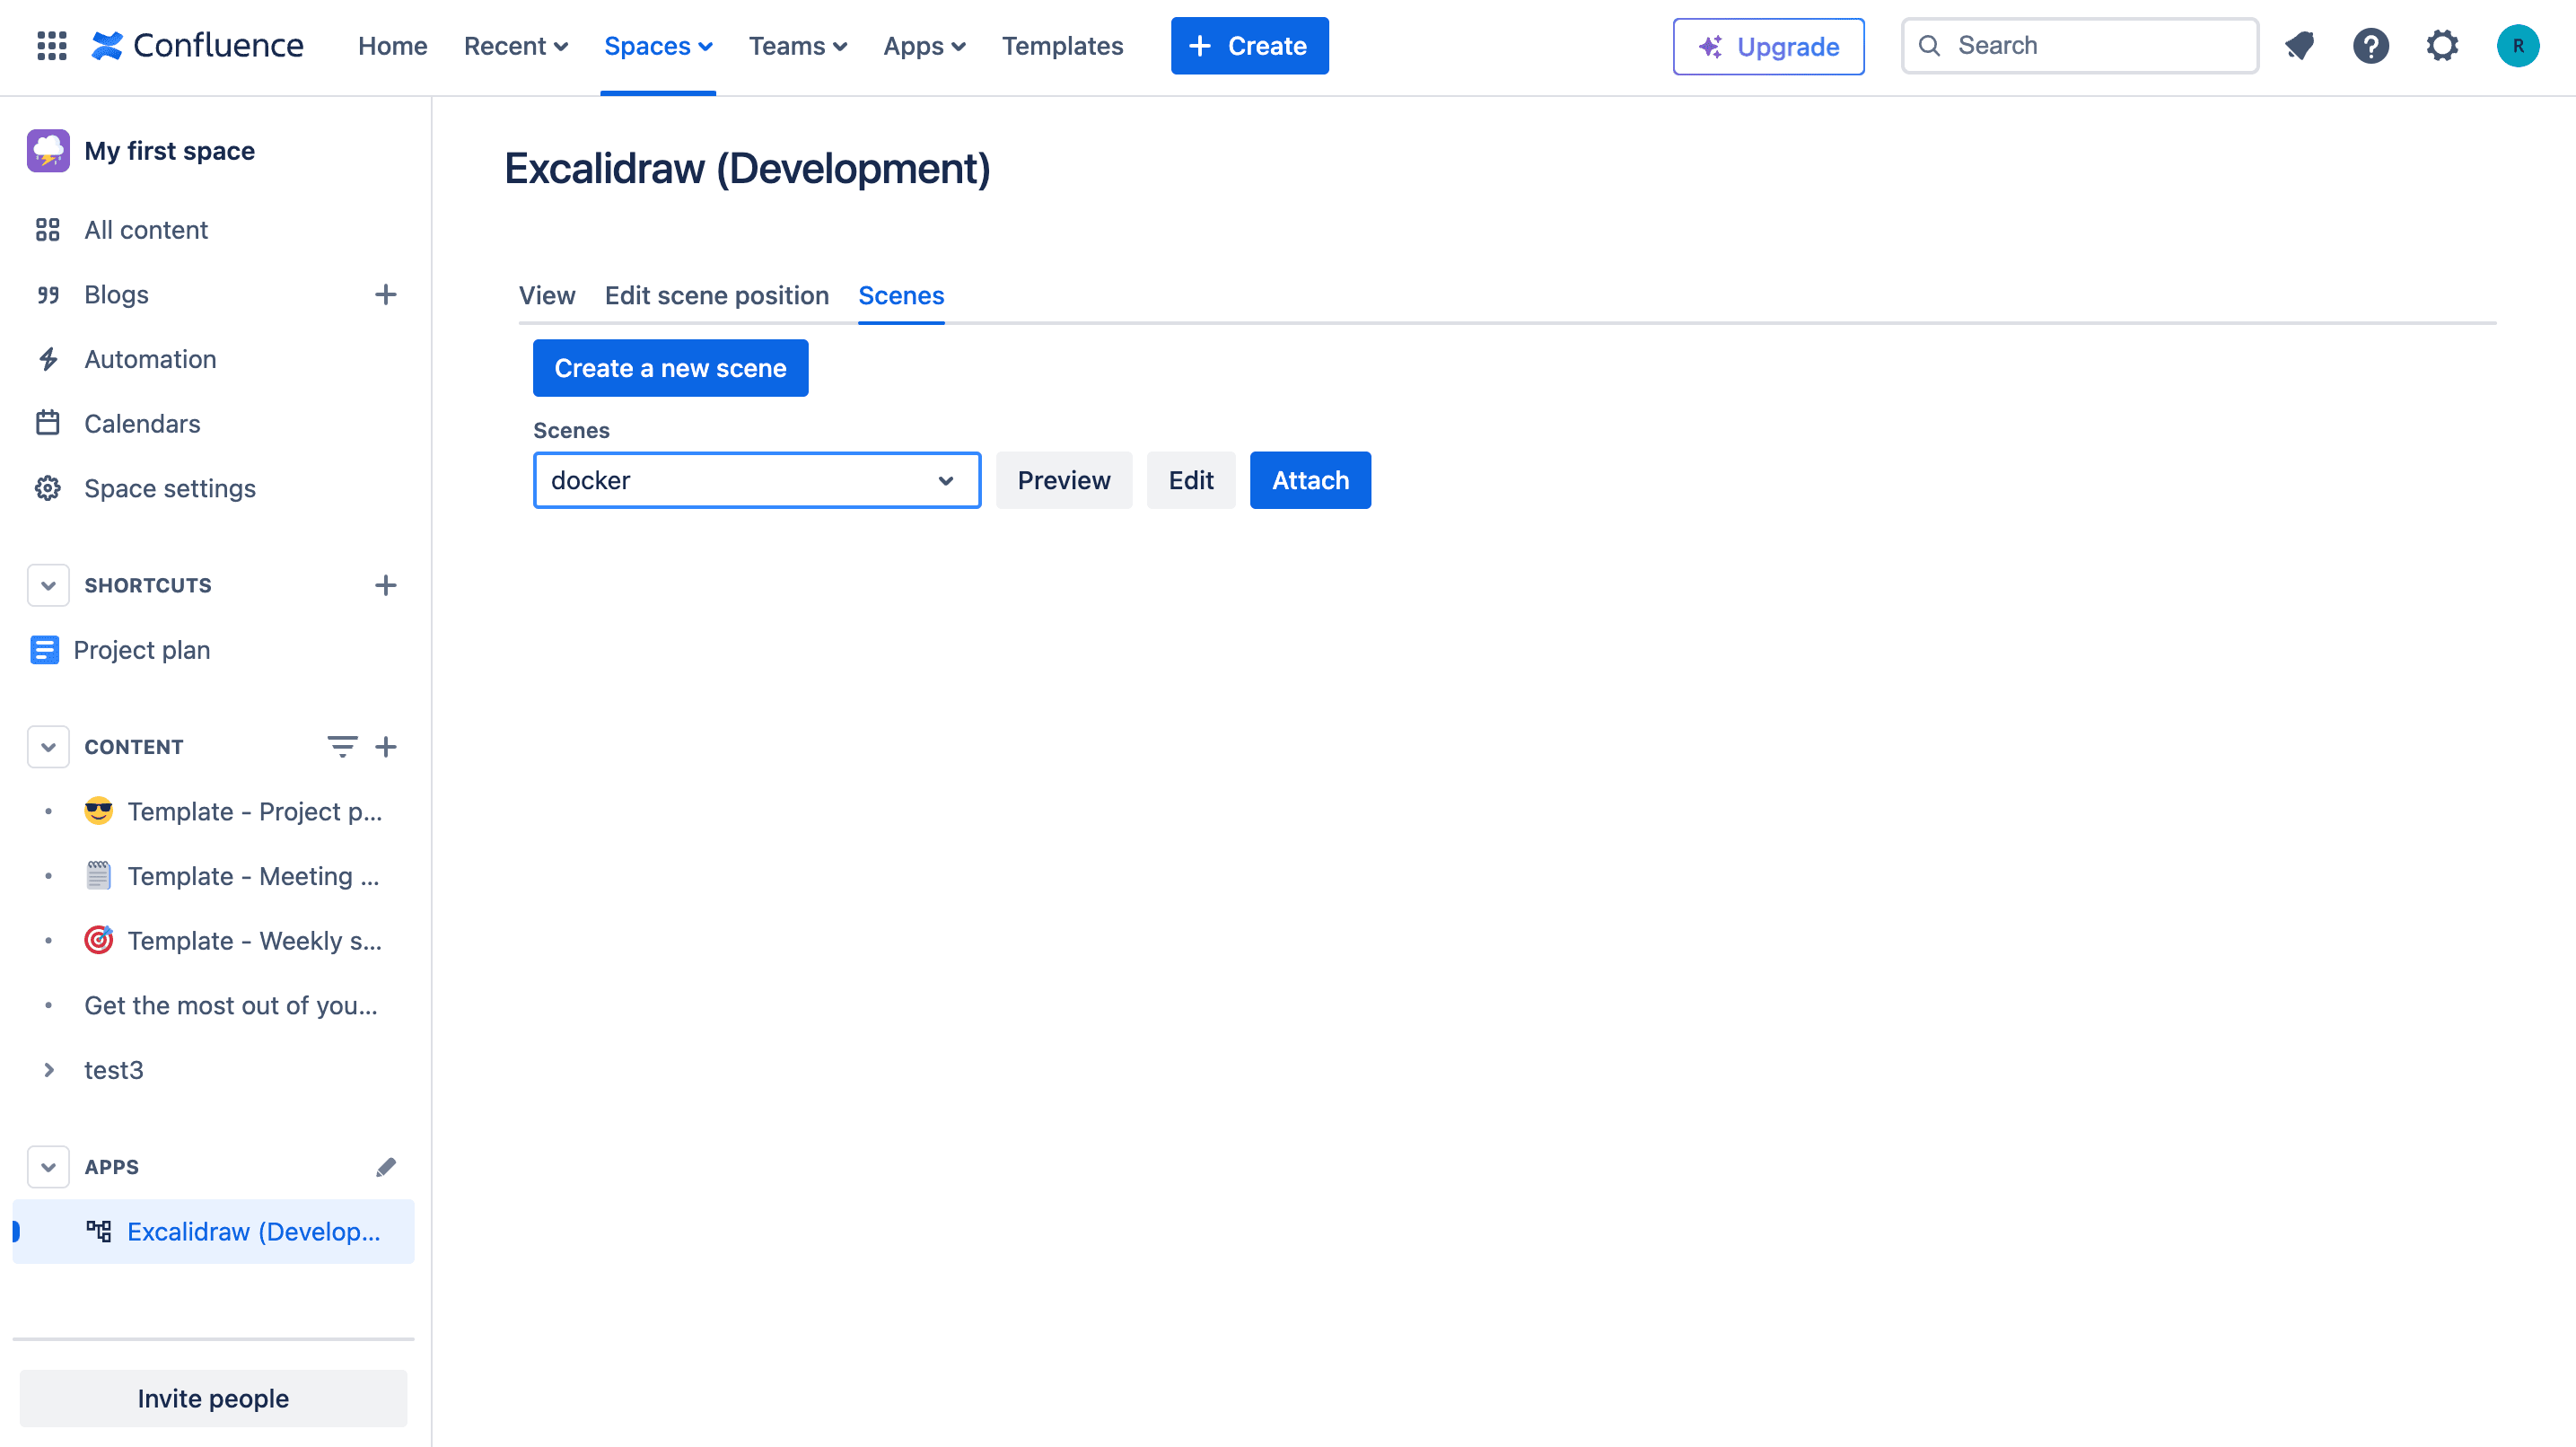Switch to Edit scene position tab
Image resolution: width=2576 pixels, height=1447 pixels.
pos(717,296)
